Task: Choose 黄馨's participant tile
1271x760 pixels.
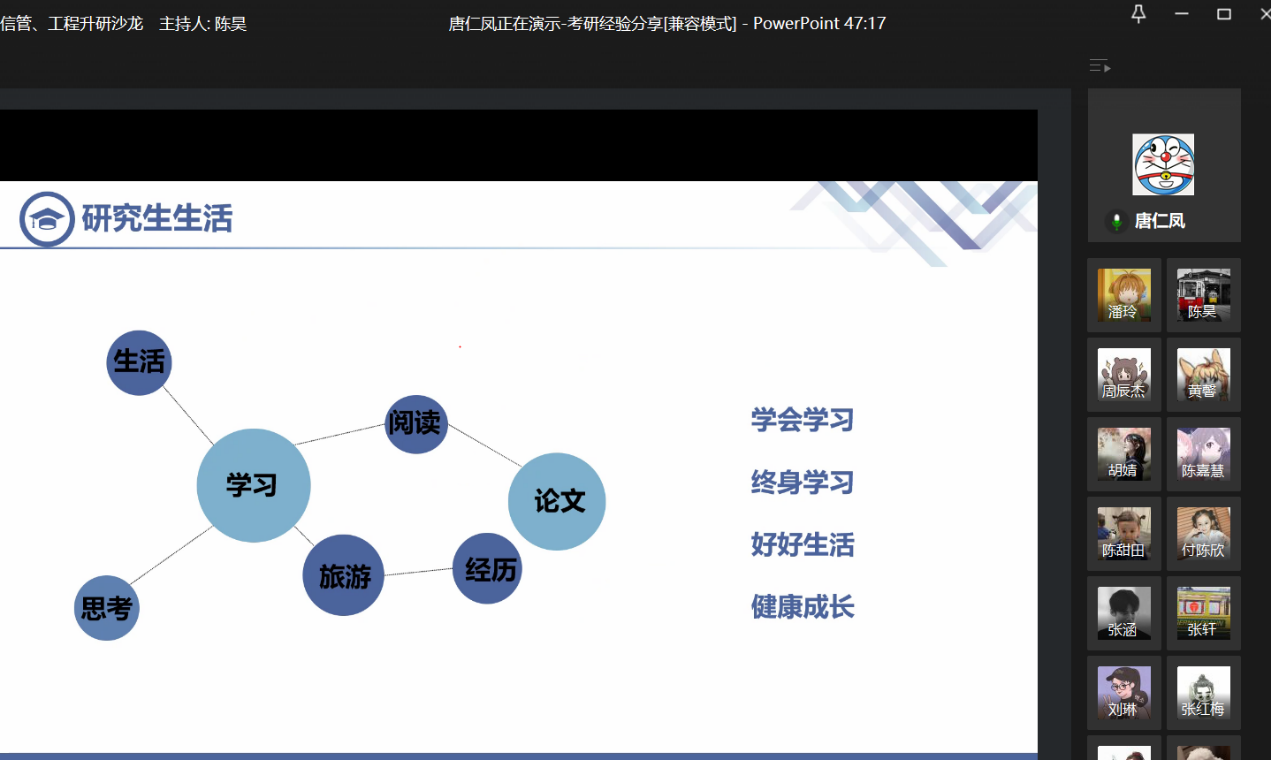Action: pyautogui.click(x=1203, y=374)
